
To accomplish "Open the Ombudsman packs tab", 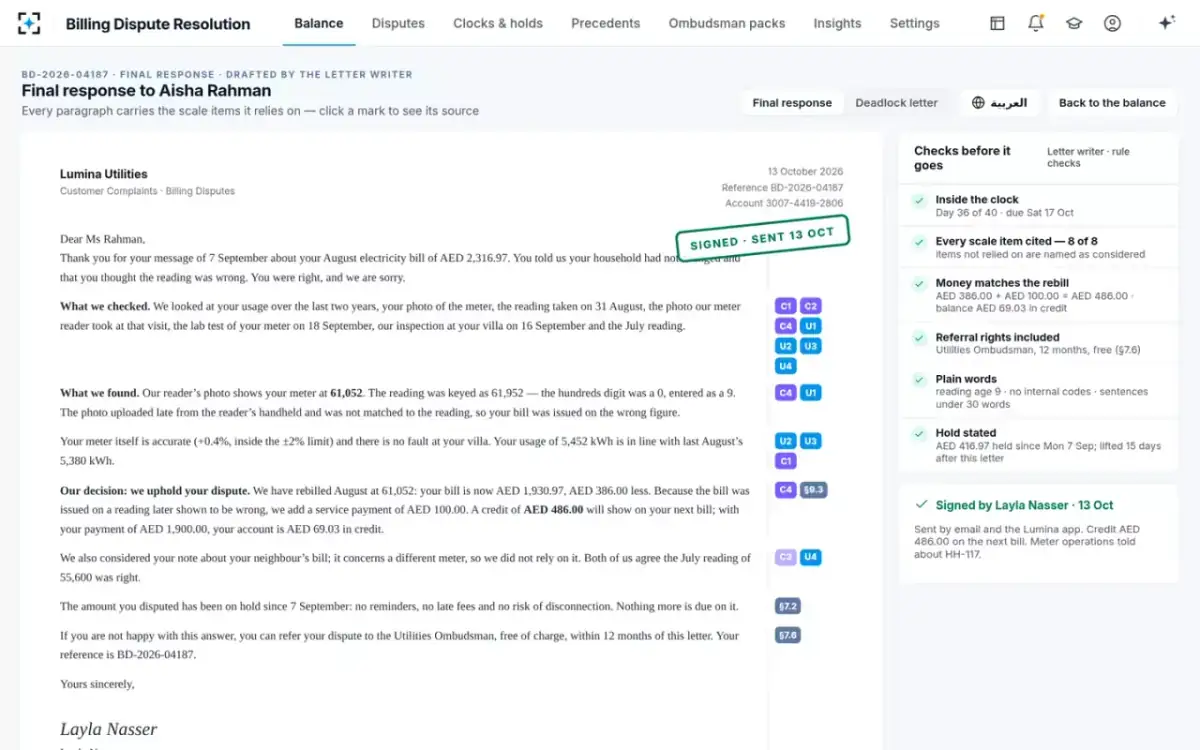I will pos(727,23).
